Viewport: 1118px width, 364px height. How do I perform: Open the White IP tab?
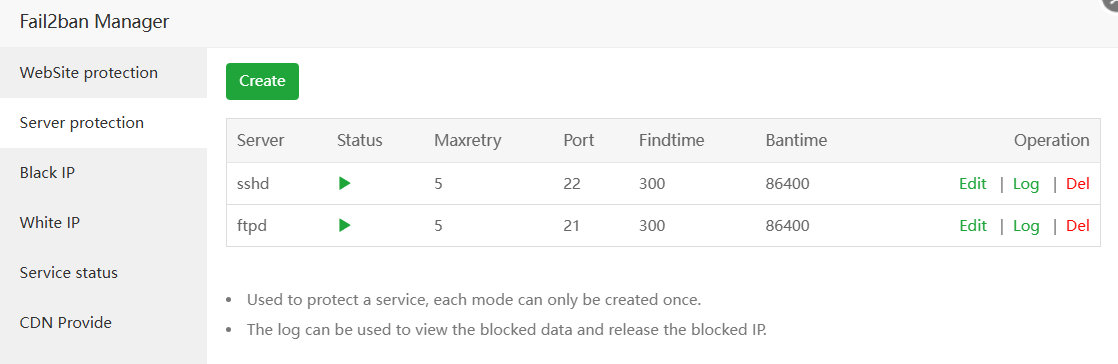click(103, 223)
